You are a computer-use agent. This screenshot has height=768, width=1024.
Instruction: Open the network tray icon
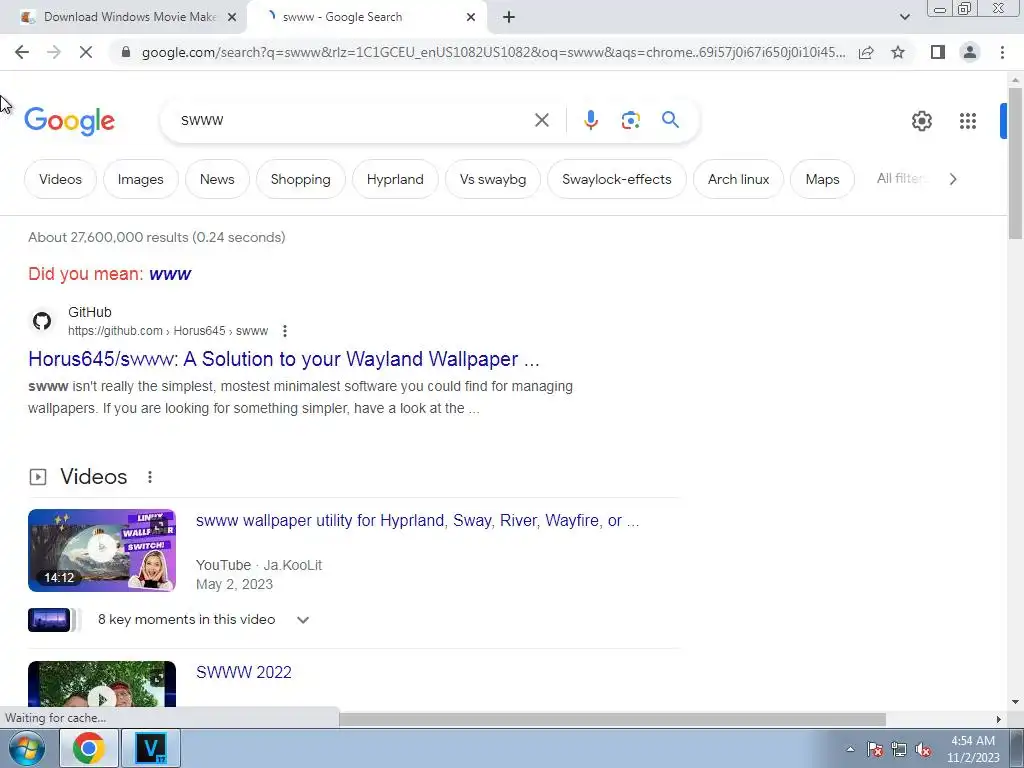coord(899,749)
